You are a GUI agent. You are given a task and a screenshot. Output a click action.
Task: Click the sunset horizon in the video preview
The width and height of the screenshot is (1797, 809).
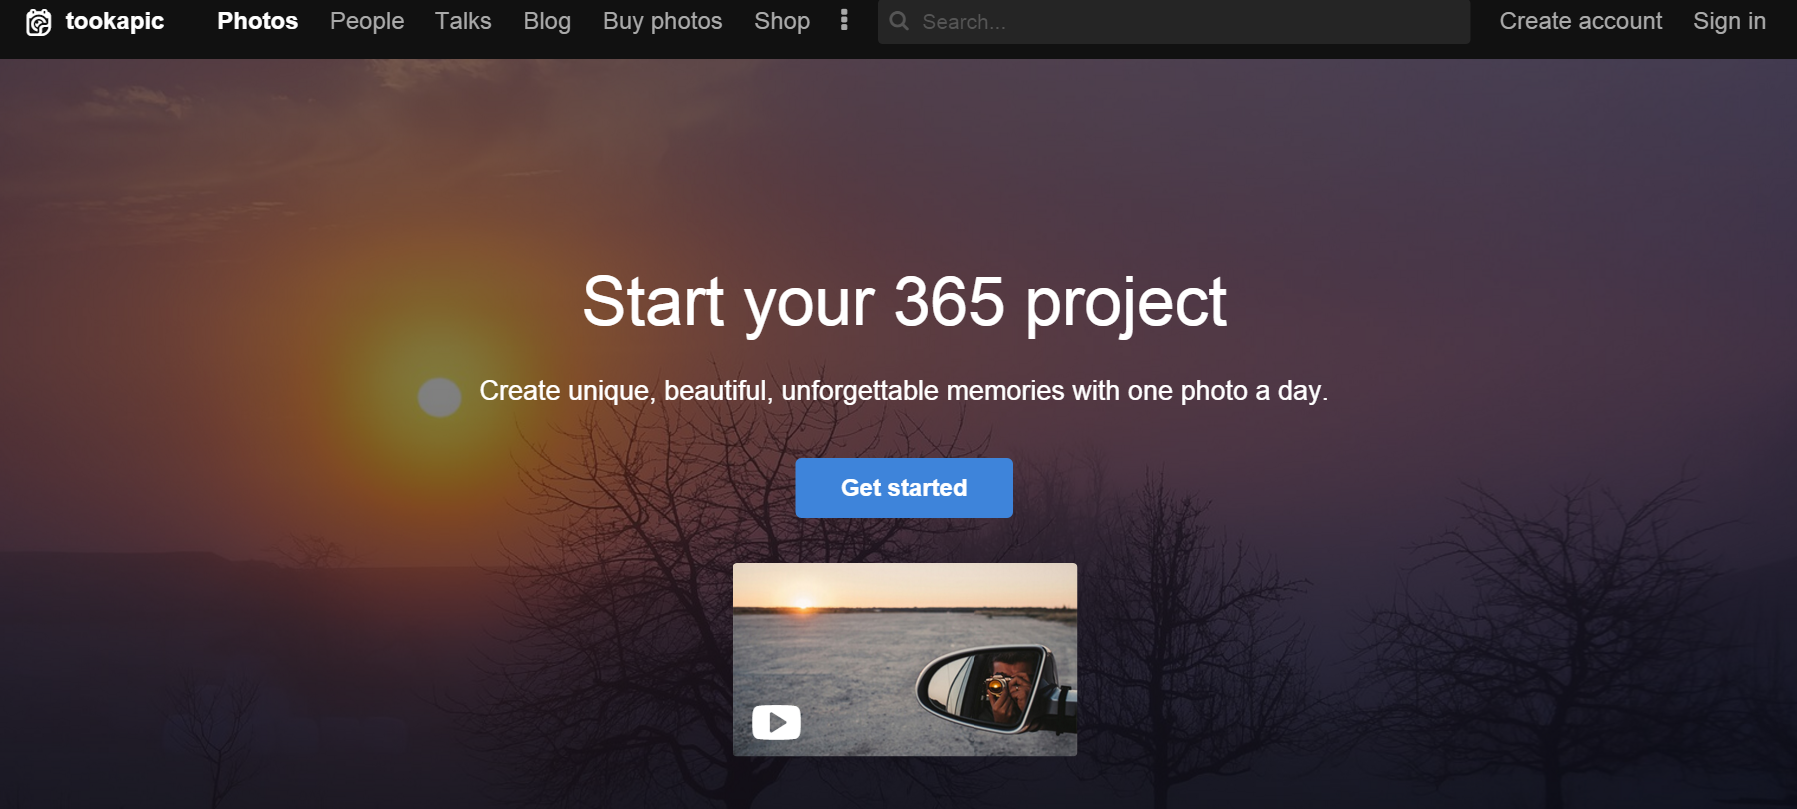point(803,603)
